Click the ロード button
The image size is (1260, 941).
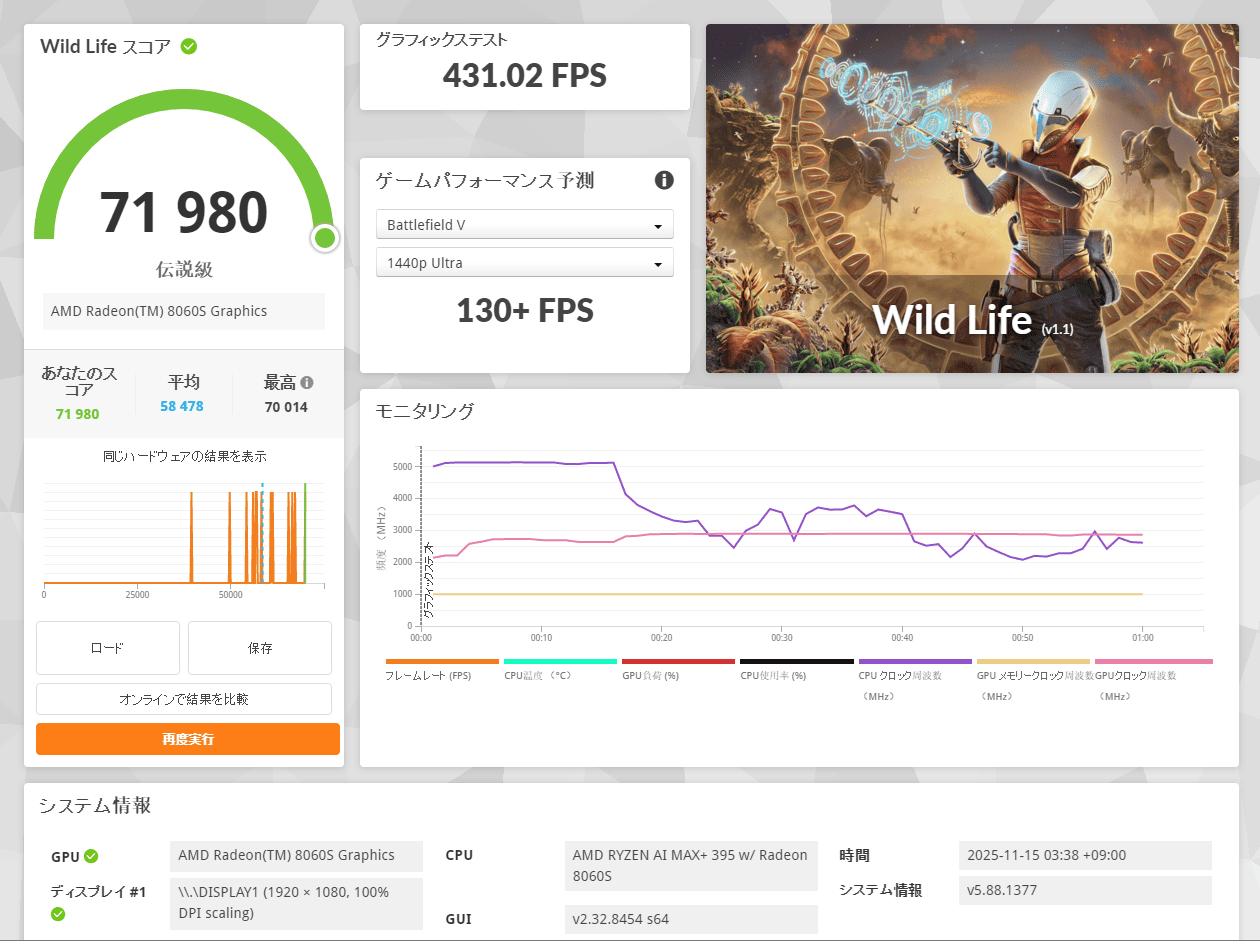(x=108, y=648)
